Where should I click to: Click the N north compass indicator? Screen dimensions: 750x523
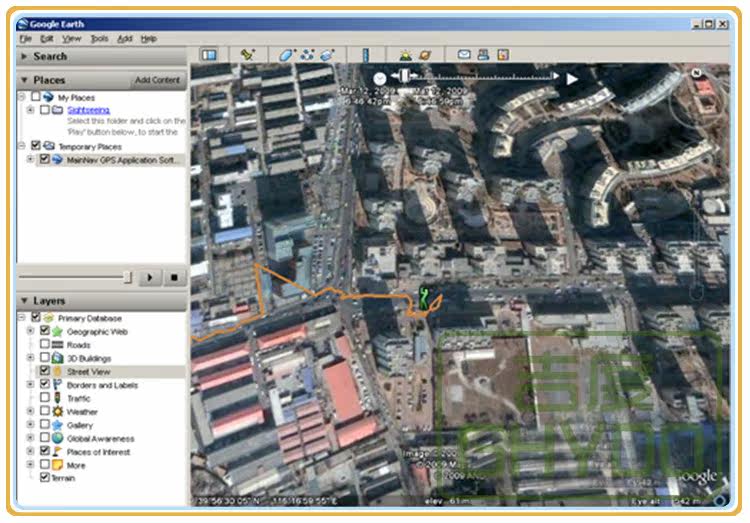(x=697, y=73)
